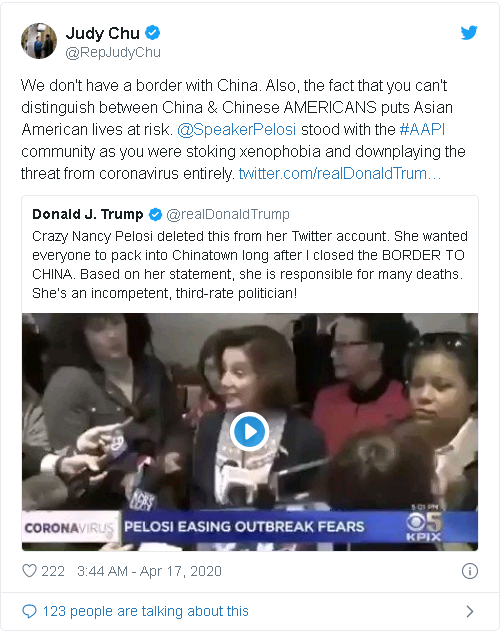503x633 pixels.
Task: Open the @realDonaldTrump handle
Action: tap(228, 214)
